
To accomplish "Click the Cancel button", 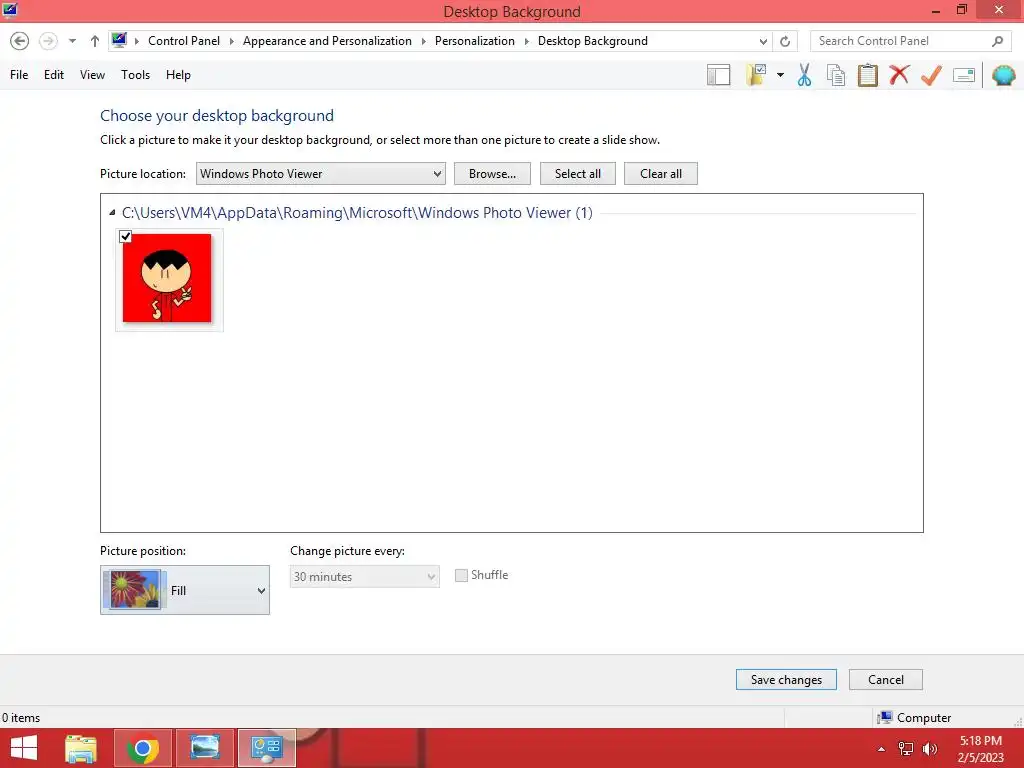I will click(886, 680).
